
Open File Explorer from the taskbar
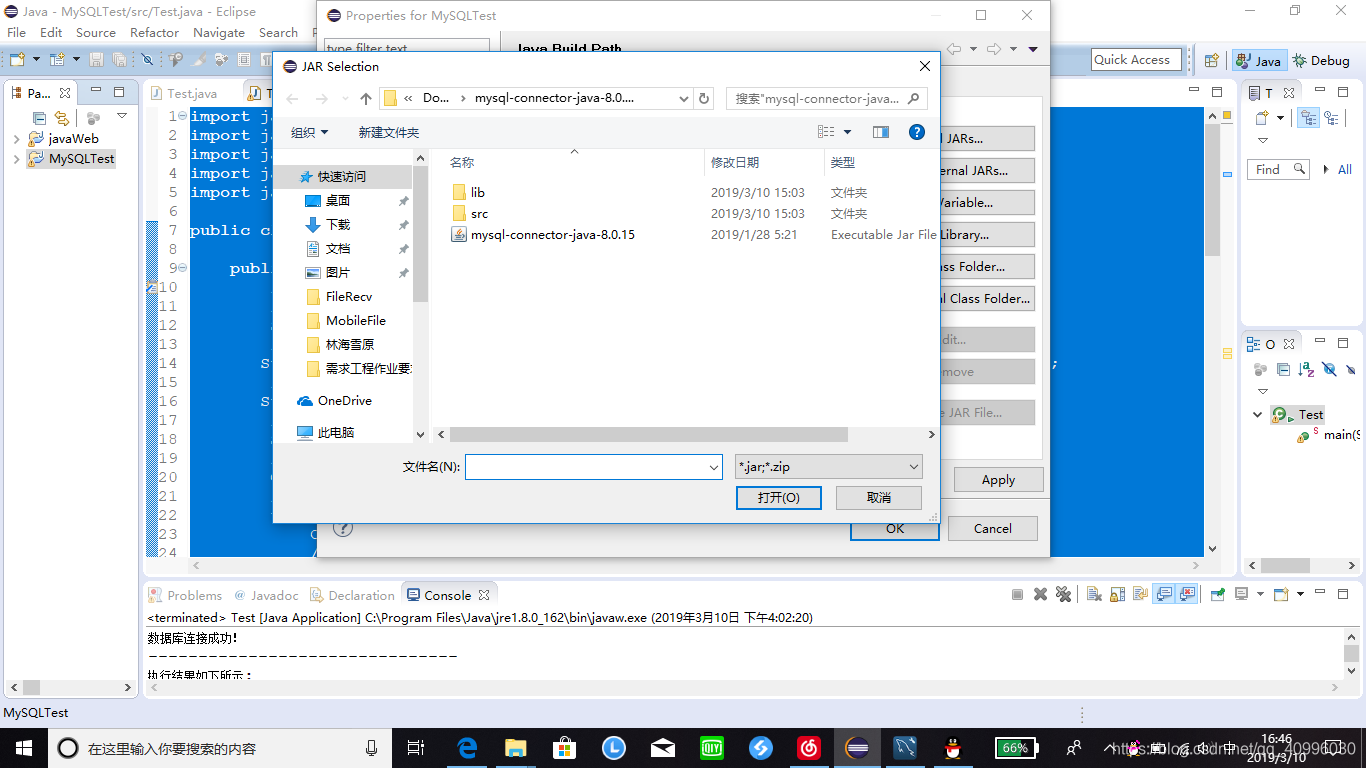[516, 748]
